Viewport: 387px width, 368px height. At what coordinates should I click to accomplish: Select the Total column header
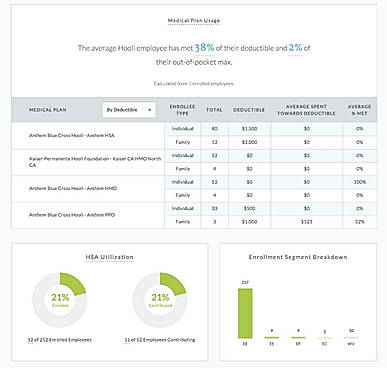tap(214, 110)
